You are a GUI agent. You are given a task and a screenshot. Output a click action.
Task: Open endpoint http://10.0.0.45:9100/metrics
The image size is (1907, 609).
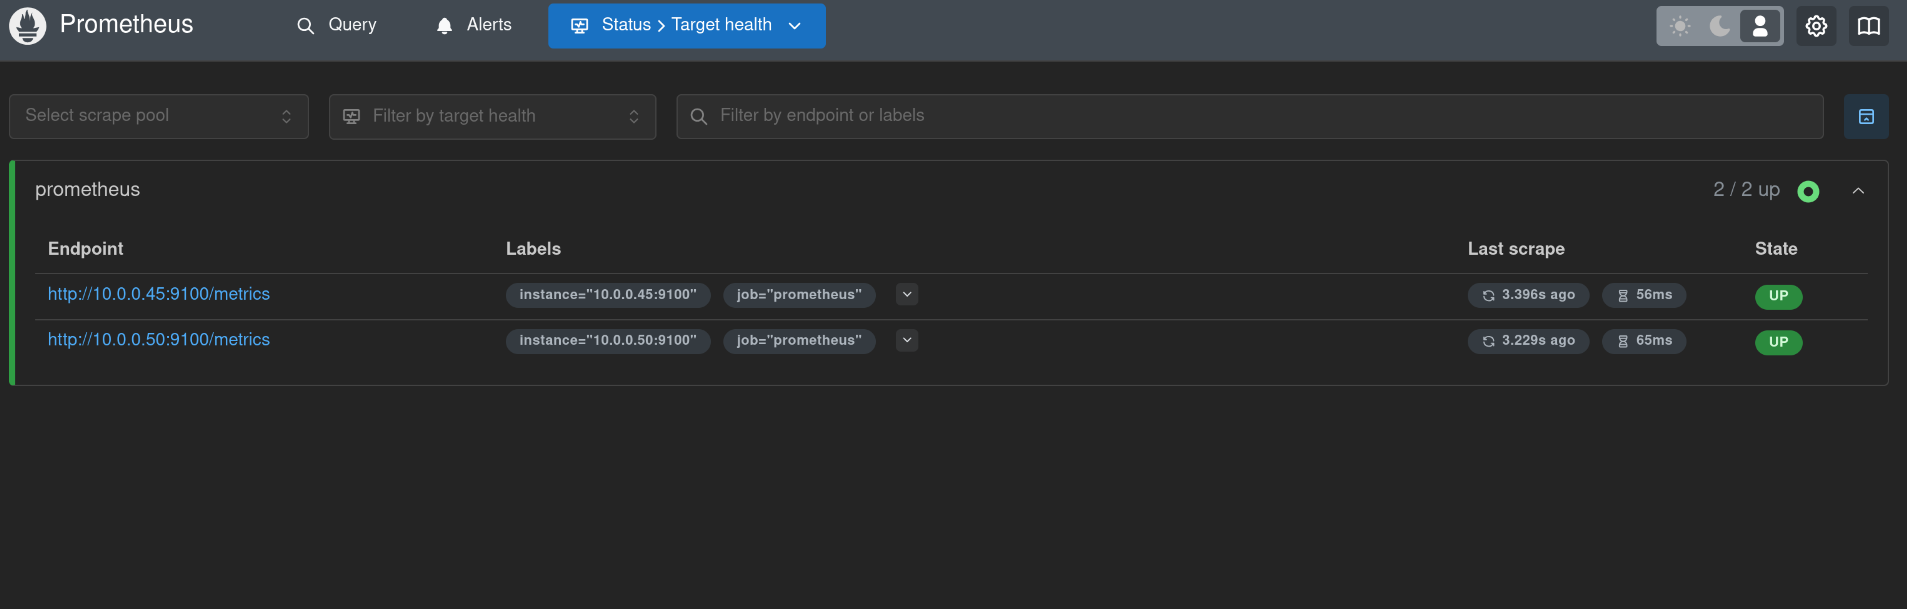pyautogui.click(x=159, y=294)
